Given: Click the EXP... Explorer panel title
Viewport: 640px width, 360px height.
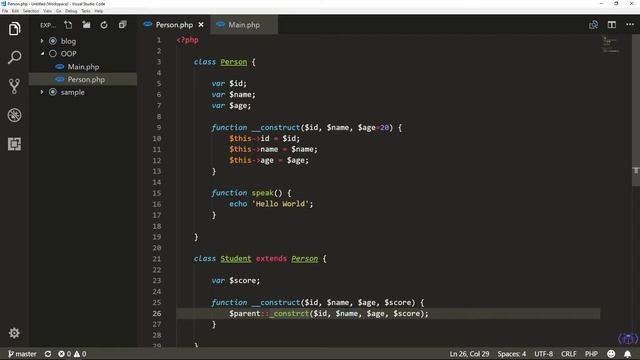Looking at the screenshot, I should pos(48,25).
